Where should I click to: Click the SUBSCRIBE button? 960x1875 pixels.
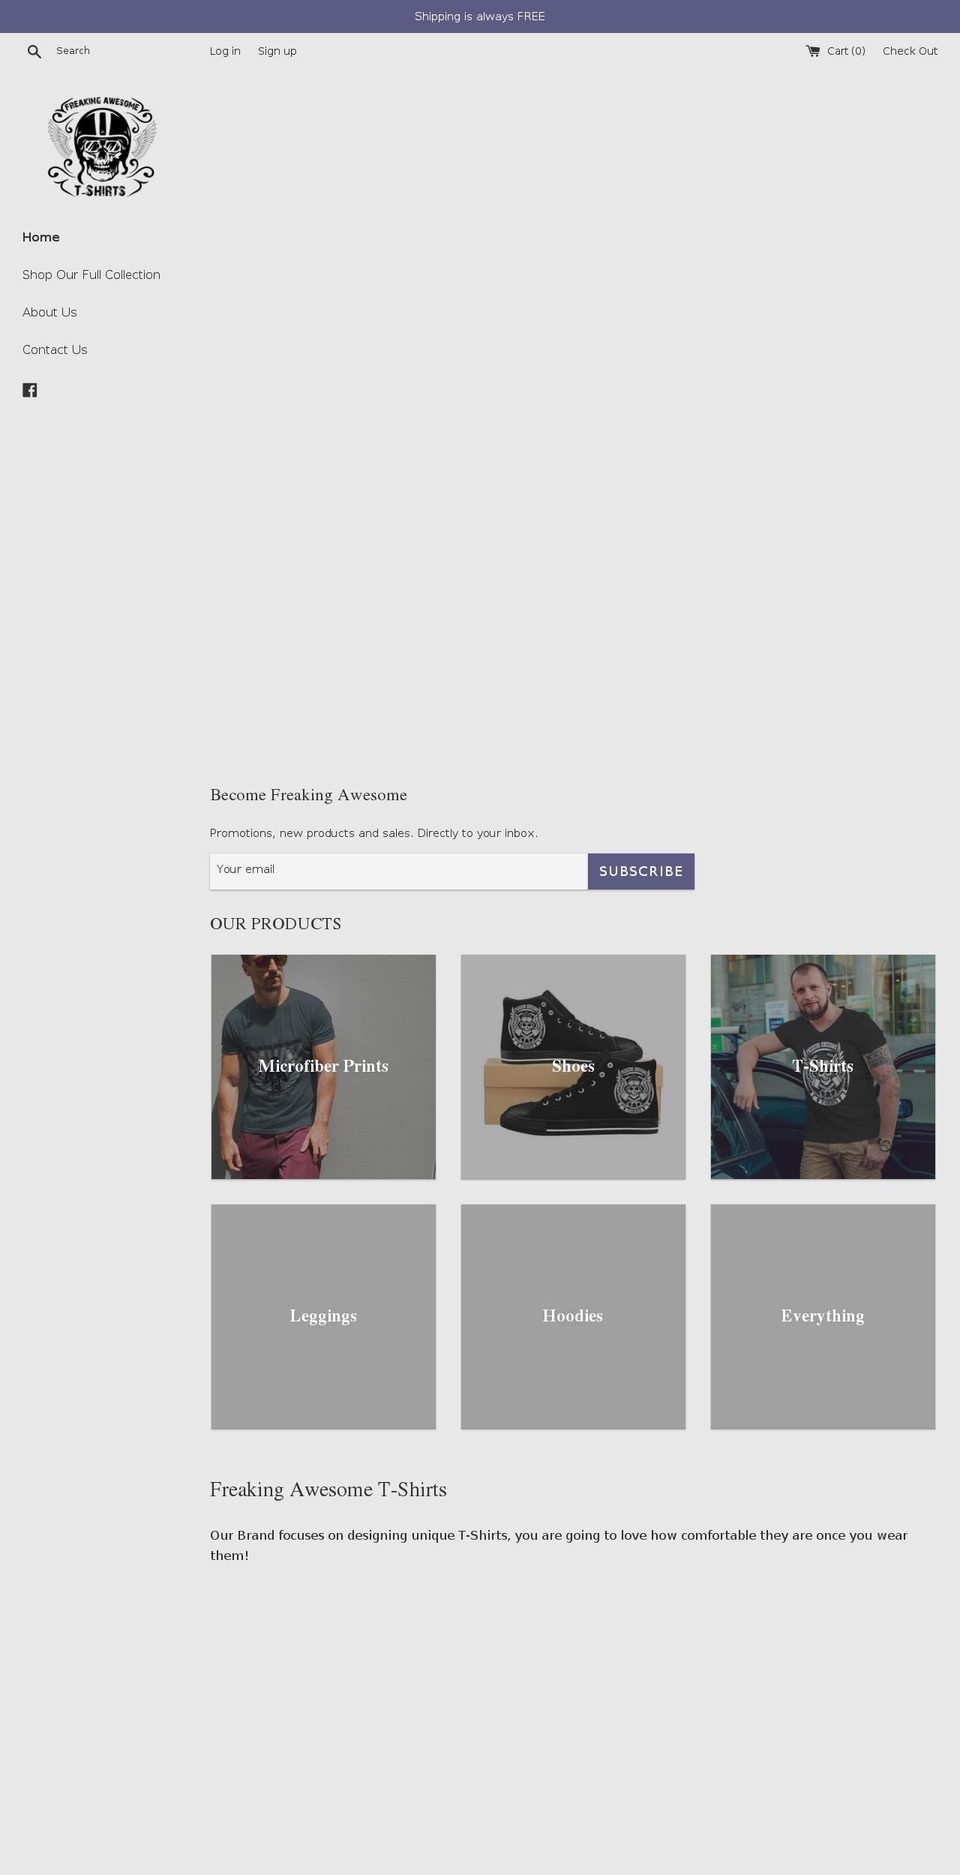641,871
